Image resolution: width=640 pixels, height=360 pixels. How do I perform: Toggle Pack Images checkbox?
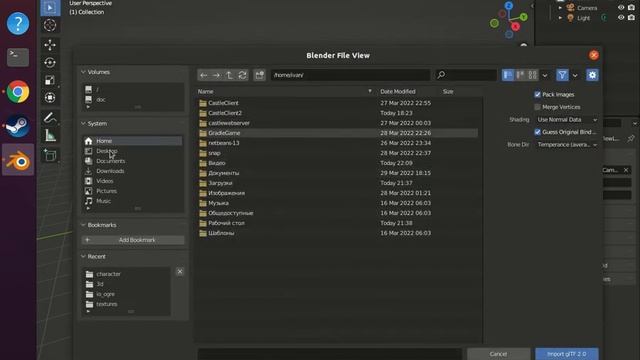point(538,95)
